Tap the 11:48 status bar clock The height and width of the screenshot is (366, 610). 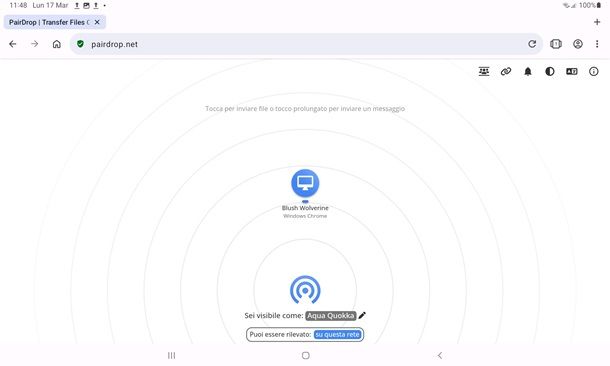[18, 5]
